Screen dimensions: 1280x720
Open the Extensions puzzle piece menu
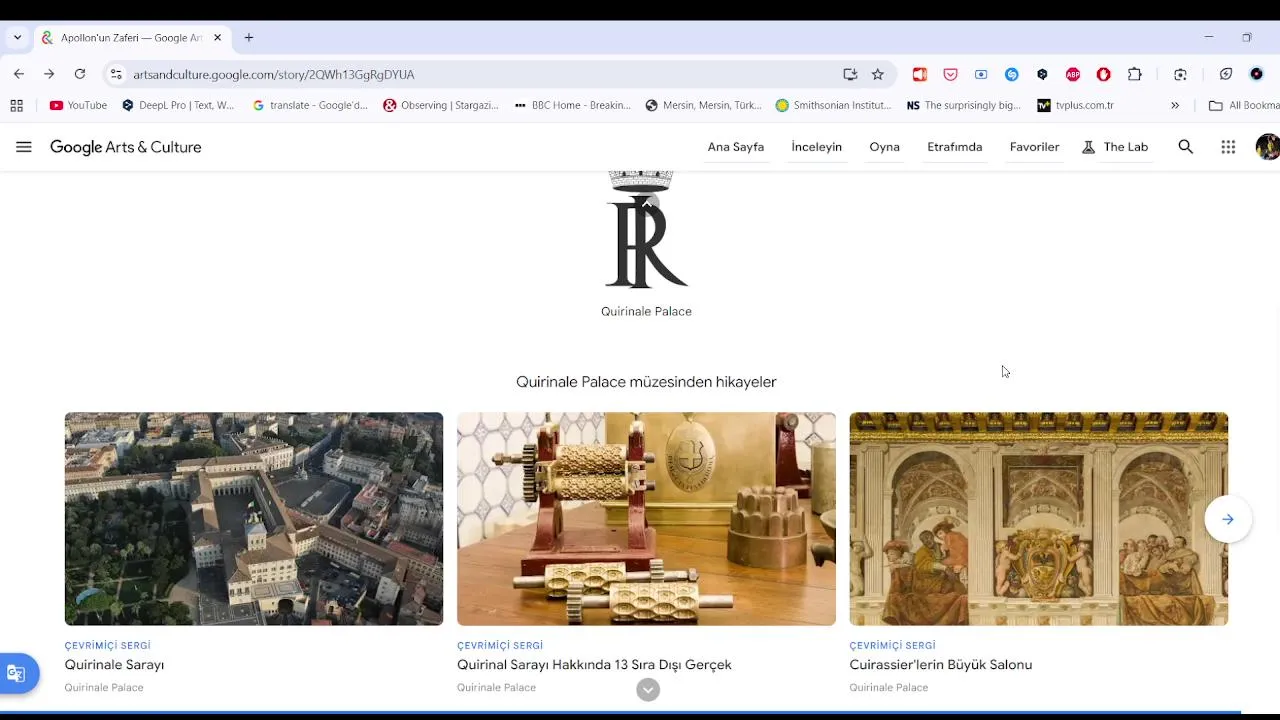tap(1135, 74)
